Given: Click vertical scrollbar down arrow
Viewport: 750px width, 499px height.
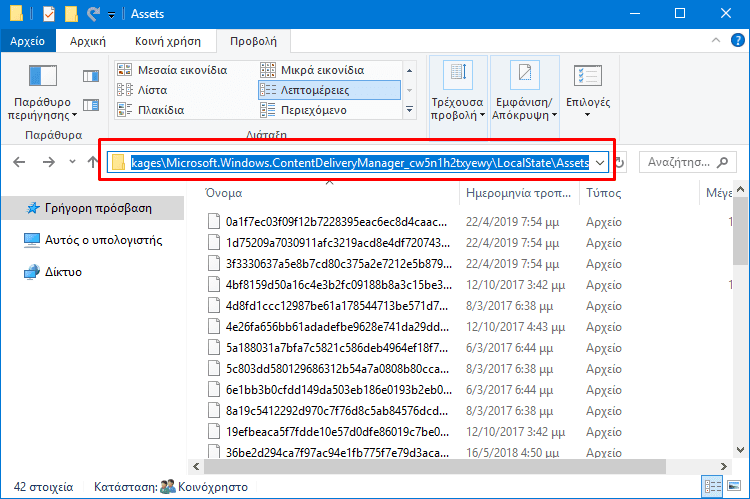Looking at the screenshot, I should coord(740,450).
